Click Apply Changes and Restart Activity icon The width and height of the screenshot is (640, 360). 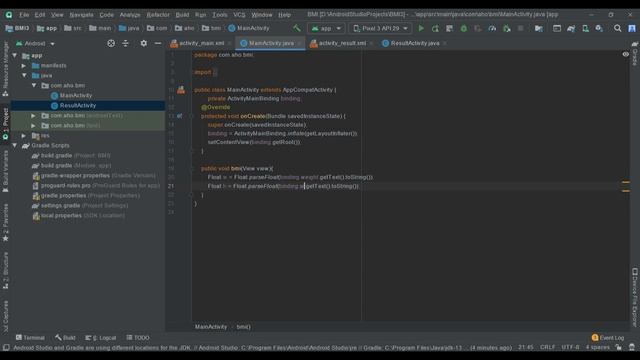tap(435, 28)
